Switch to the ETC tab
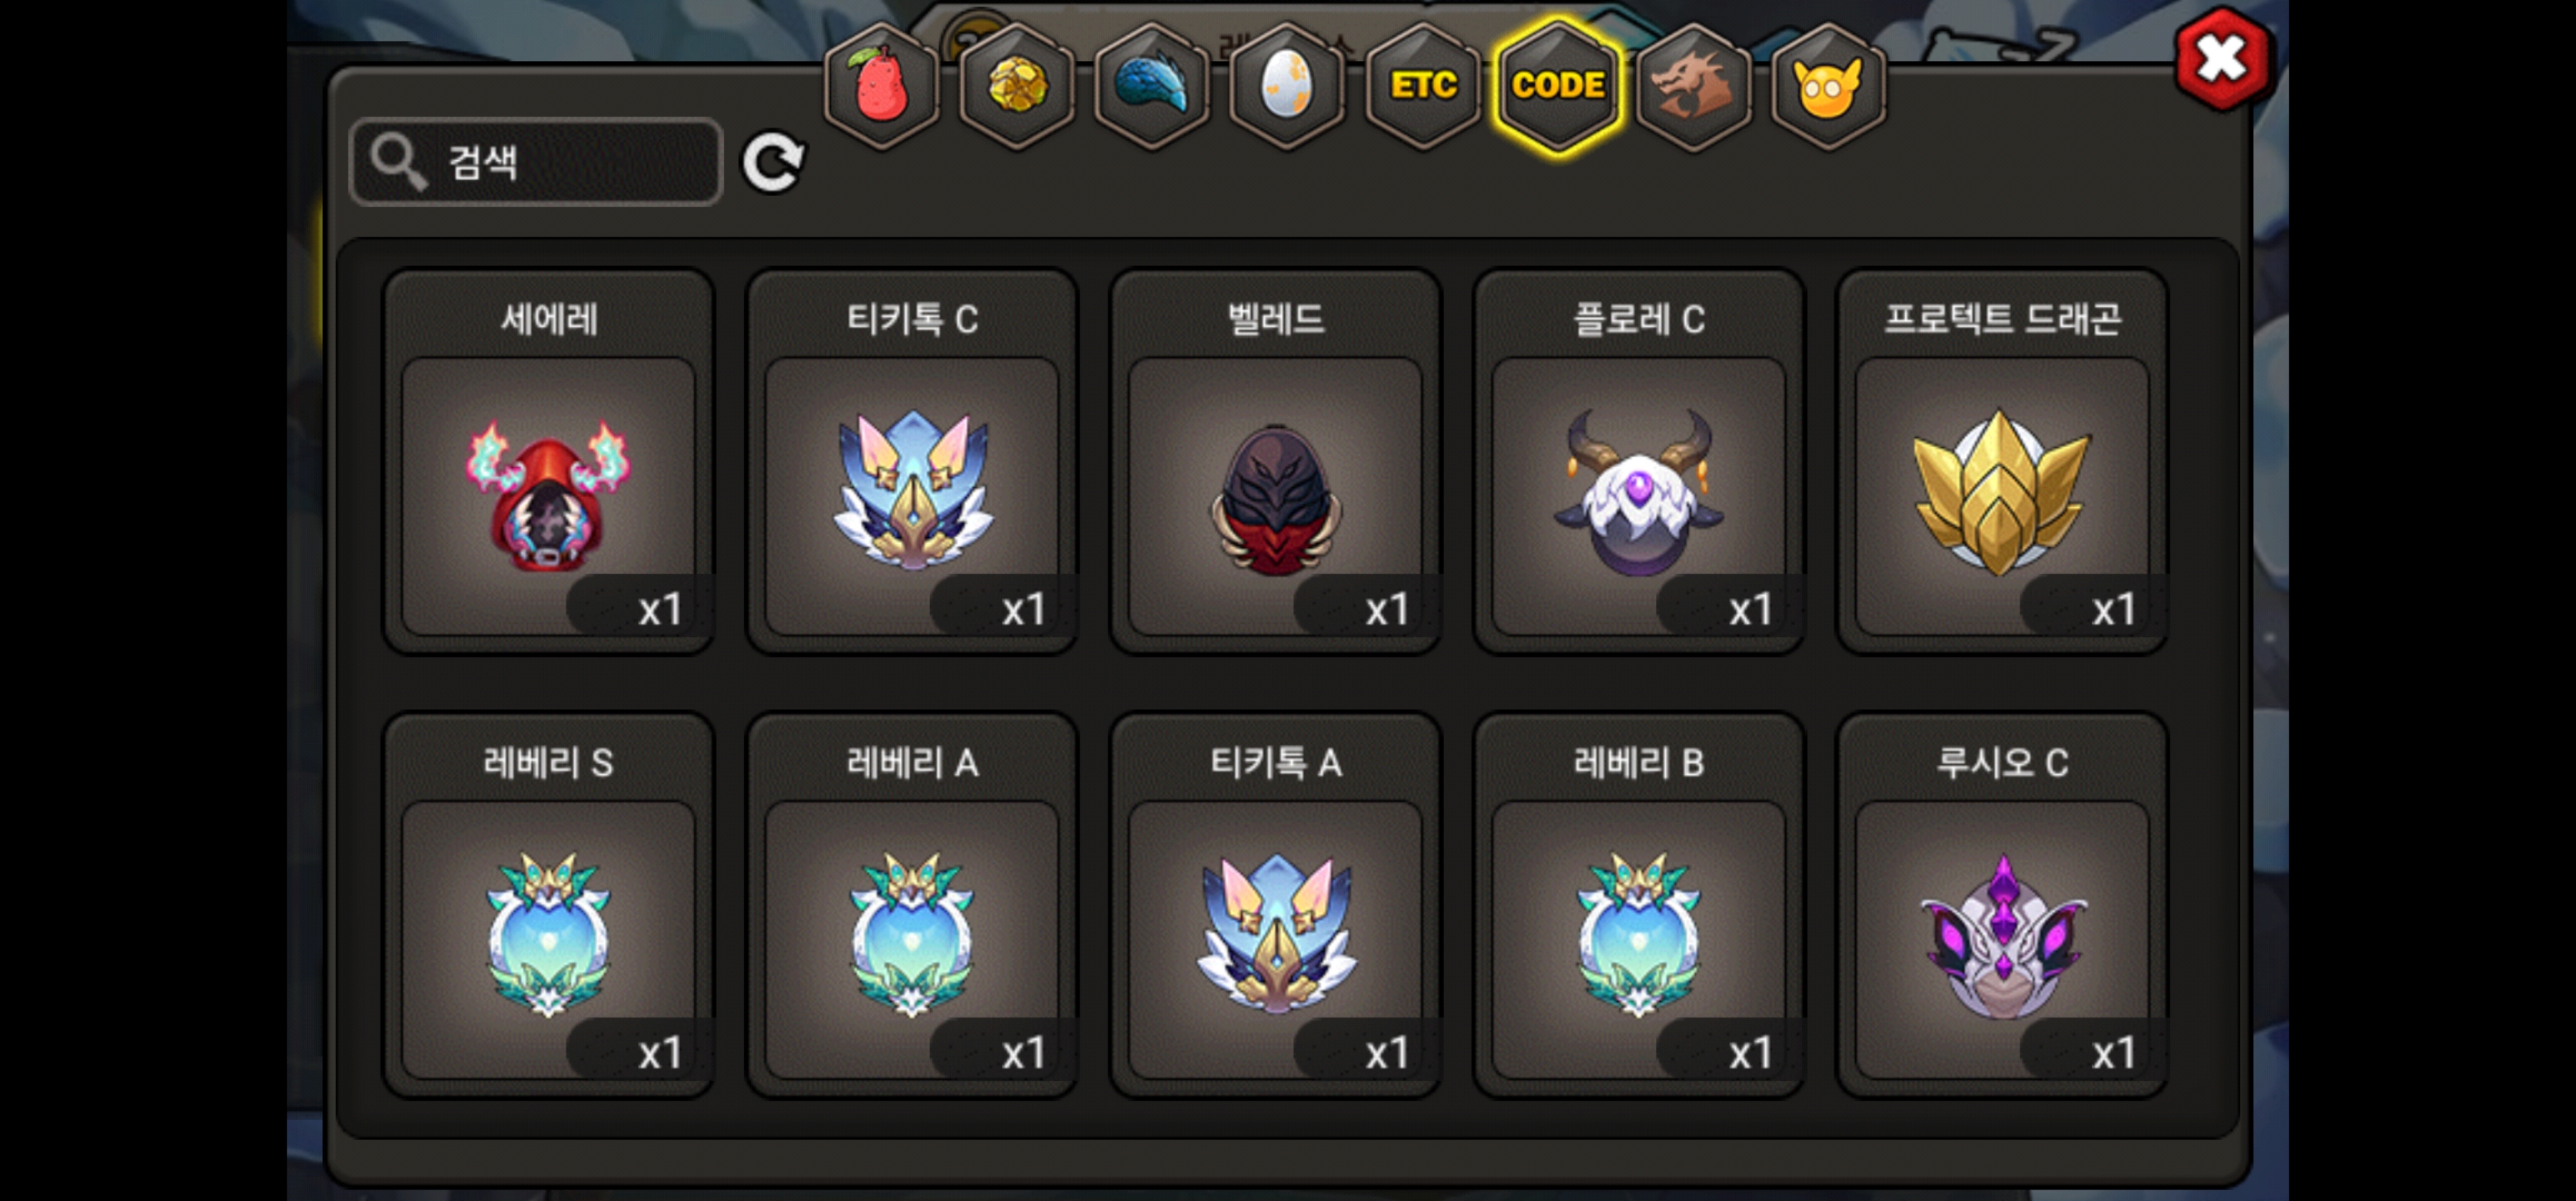The image size is (2576, 1201). pos(1423,86)
